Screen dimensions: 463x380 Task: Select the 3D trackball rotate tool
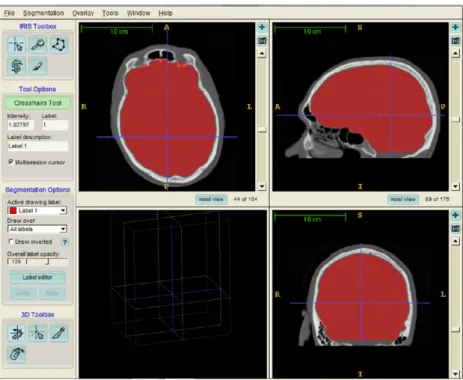16,333
